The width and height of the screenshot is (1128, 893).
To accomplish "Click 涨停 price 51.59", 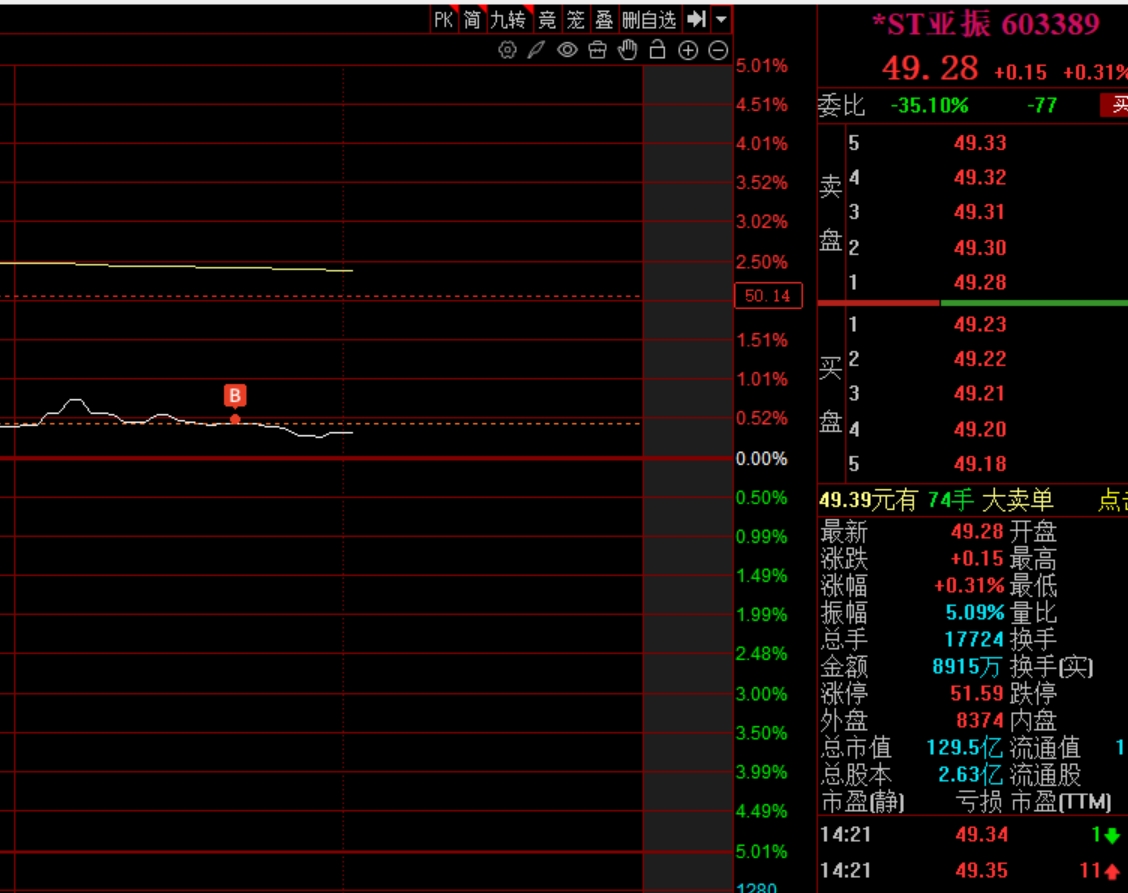I will pyautogui.click(x=976, y=693).
